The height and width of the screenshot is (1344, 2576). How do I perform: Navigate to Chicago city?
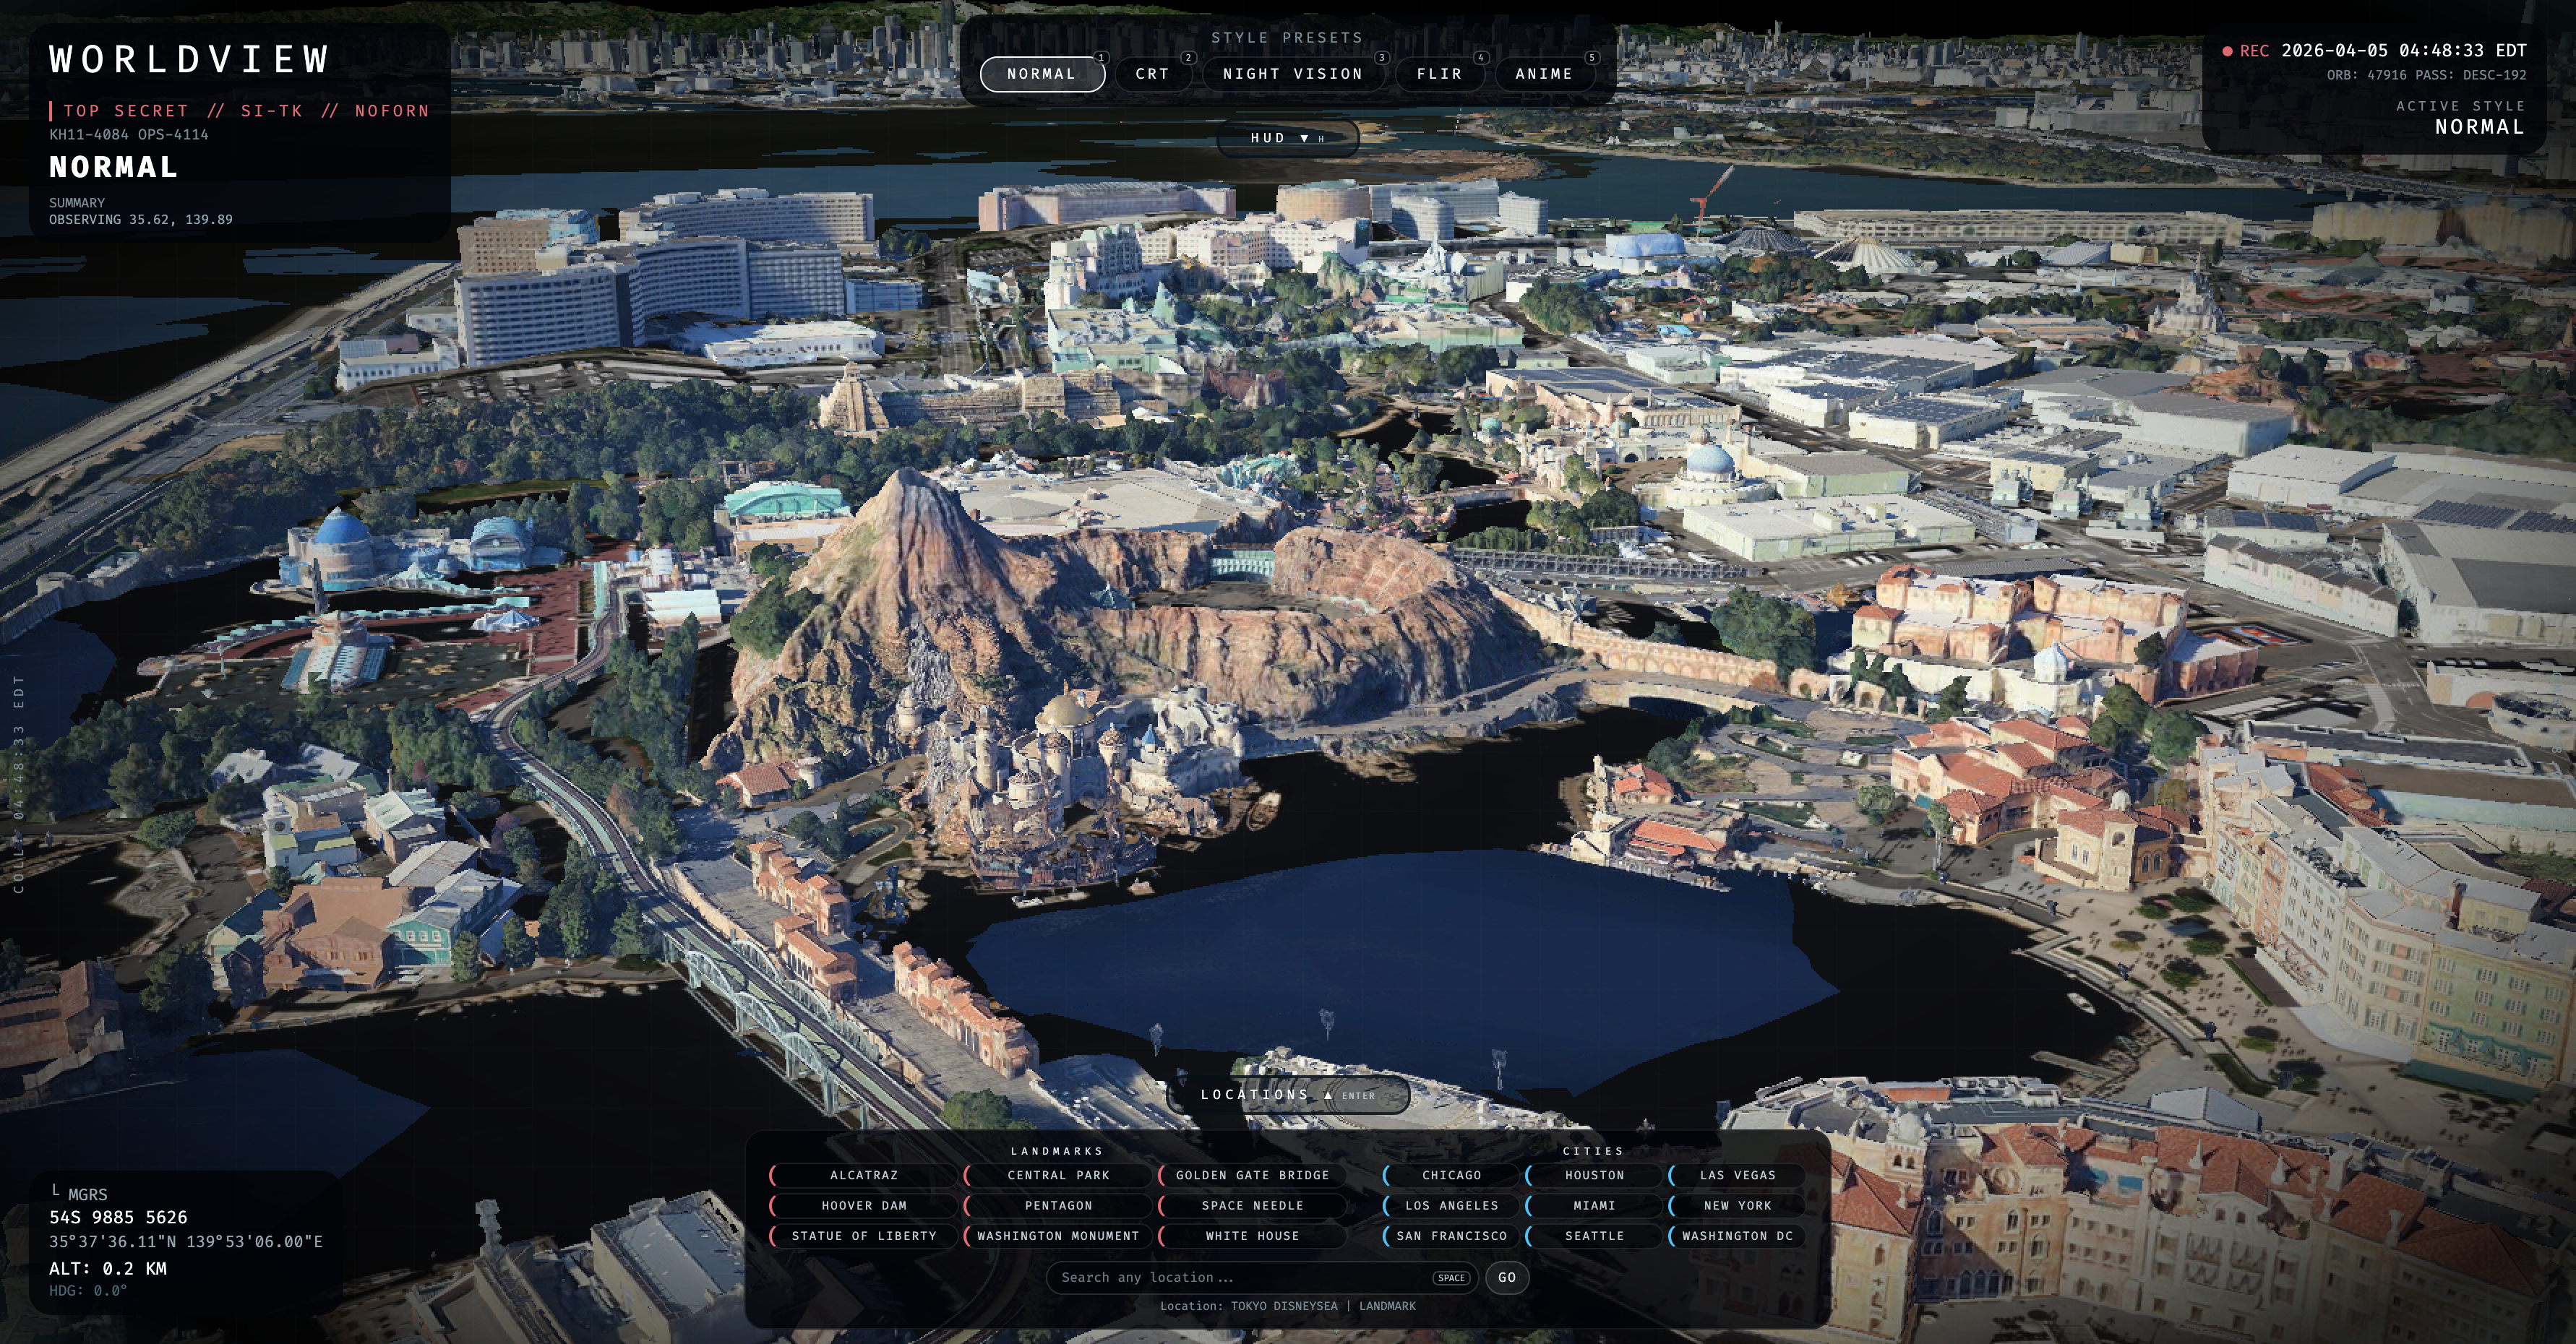coord(1451,1176)
